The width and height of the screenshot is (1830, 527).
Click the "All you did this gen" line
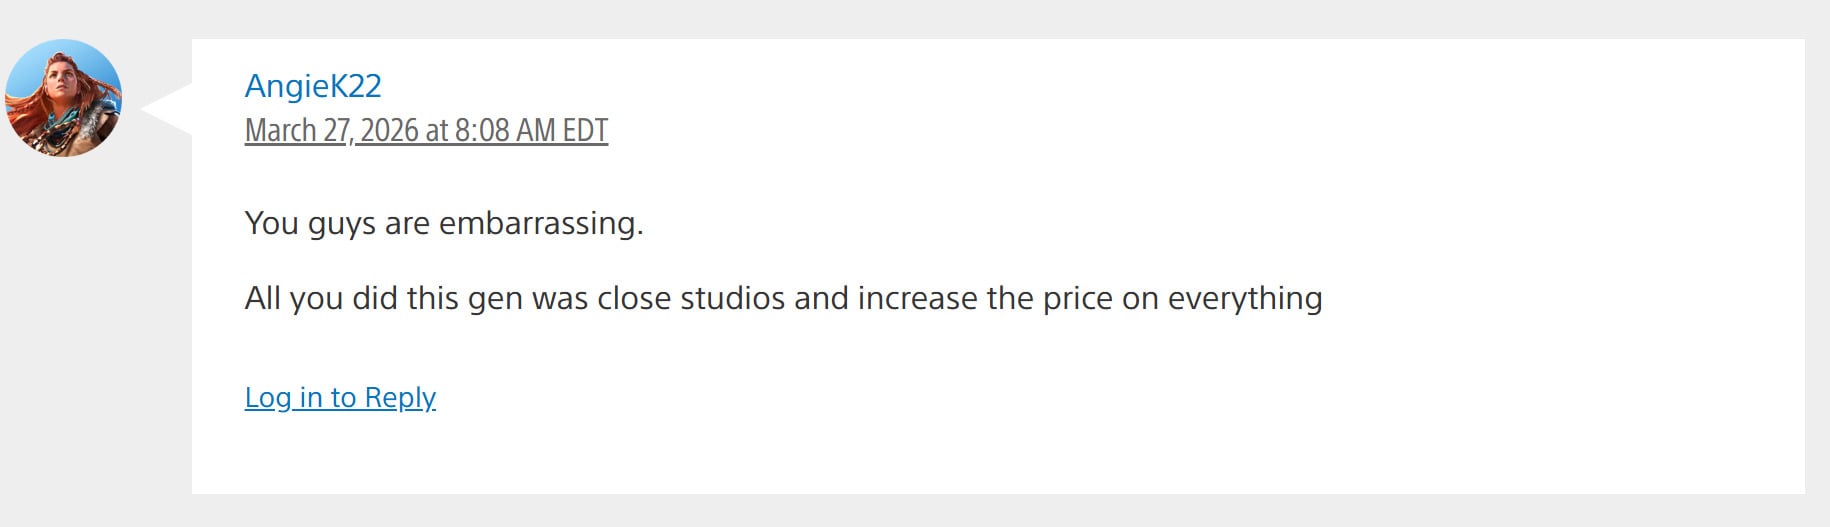tap(783, 299)
